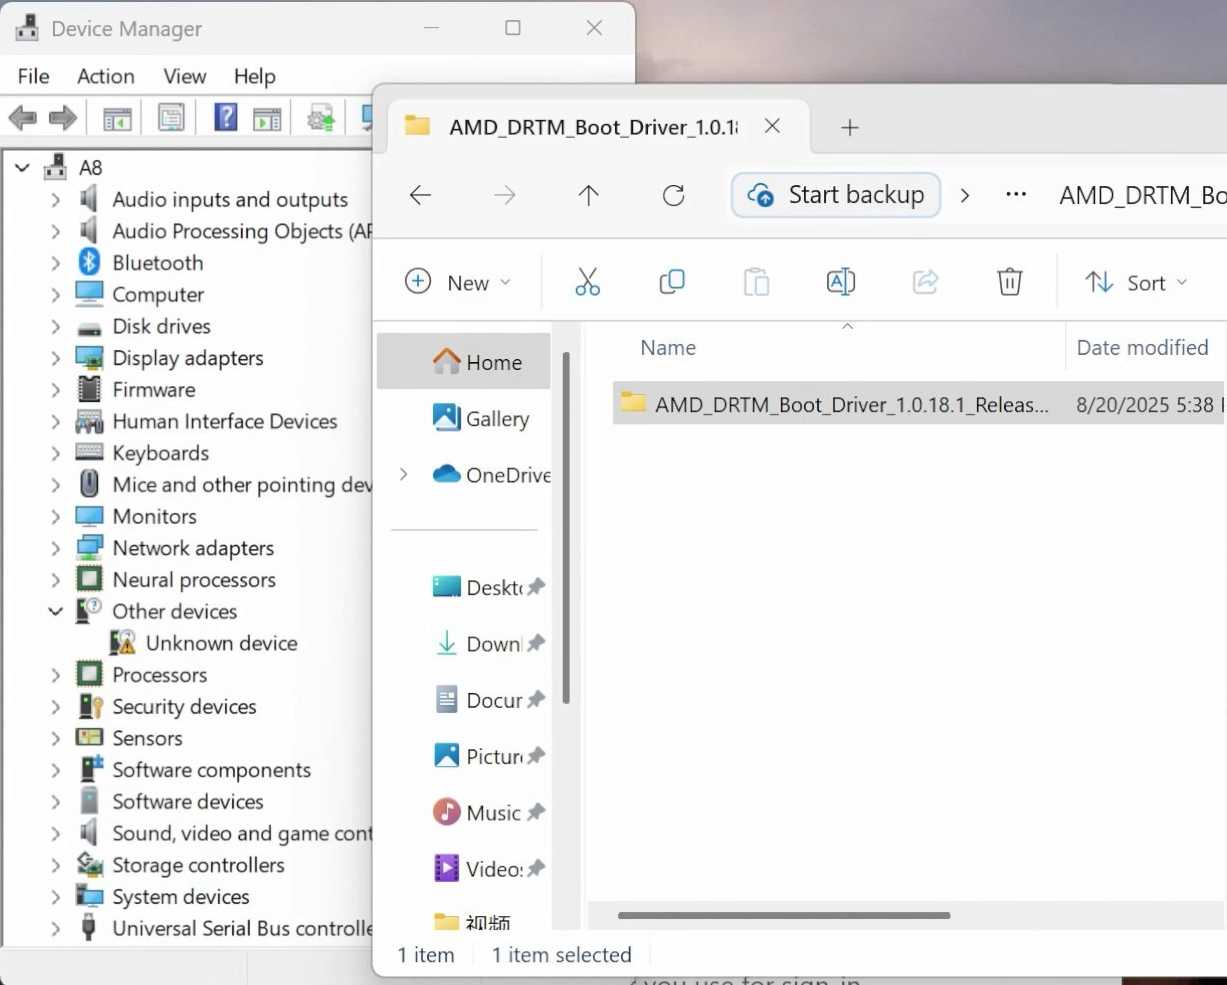Add a new File Explorer tab with plus

850,127
